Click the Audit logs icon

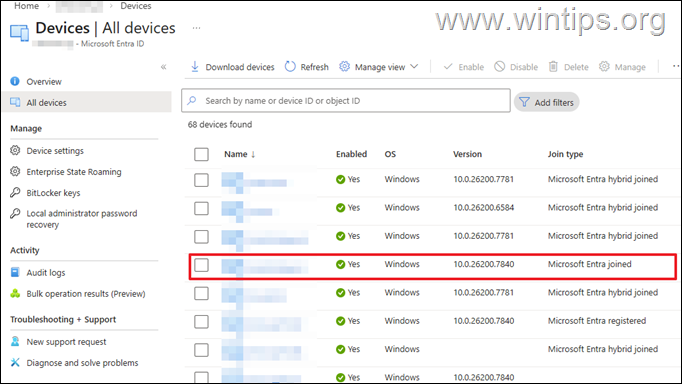click(x=15, y=272)
